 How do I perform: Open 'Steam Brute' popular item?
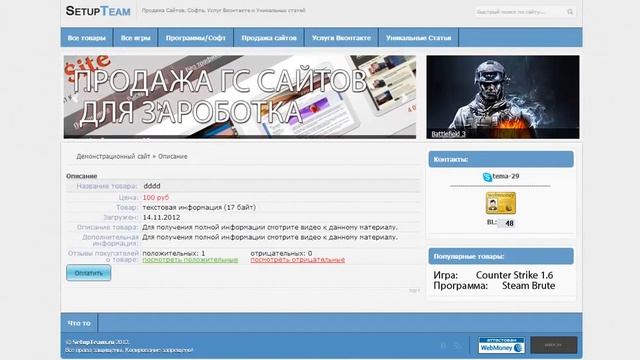coord(528,286)
